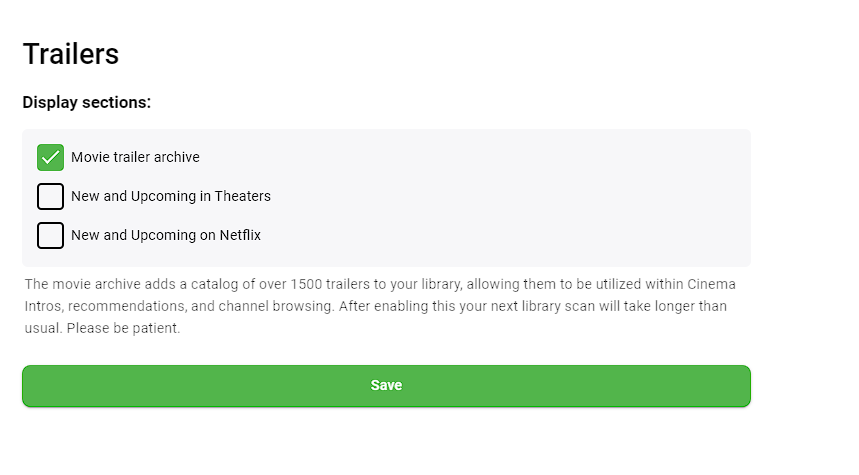Click the word "Netflix" in the third option

coord(239,235)
